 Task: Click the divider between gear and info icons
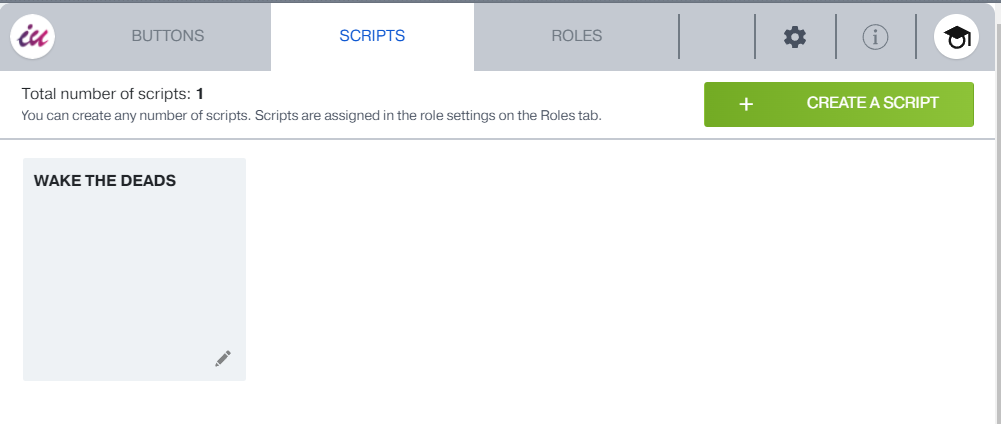pyautogui.click(x=835, y=37)
